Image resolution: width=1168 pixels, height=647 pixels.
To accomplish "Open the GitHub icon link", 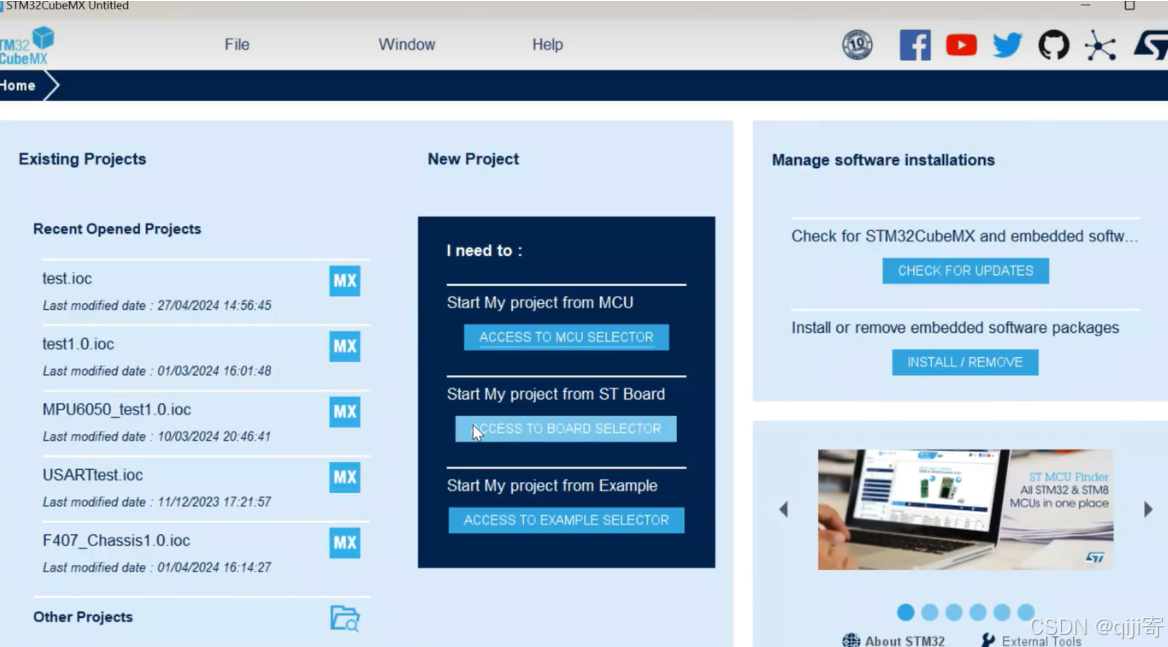I will (x=1053, y=45).
